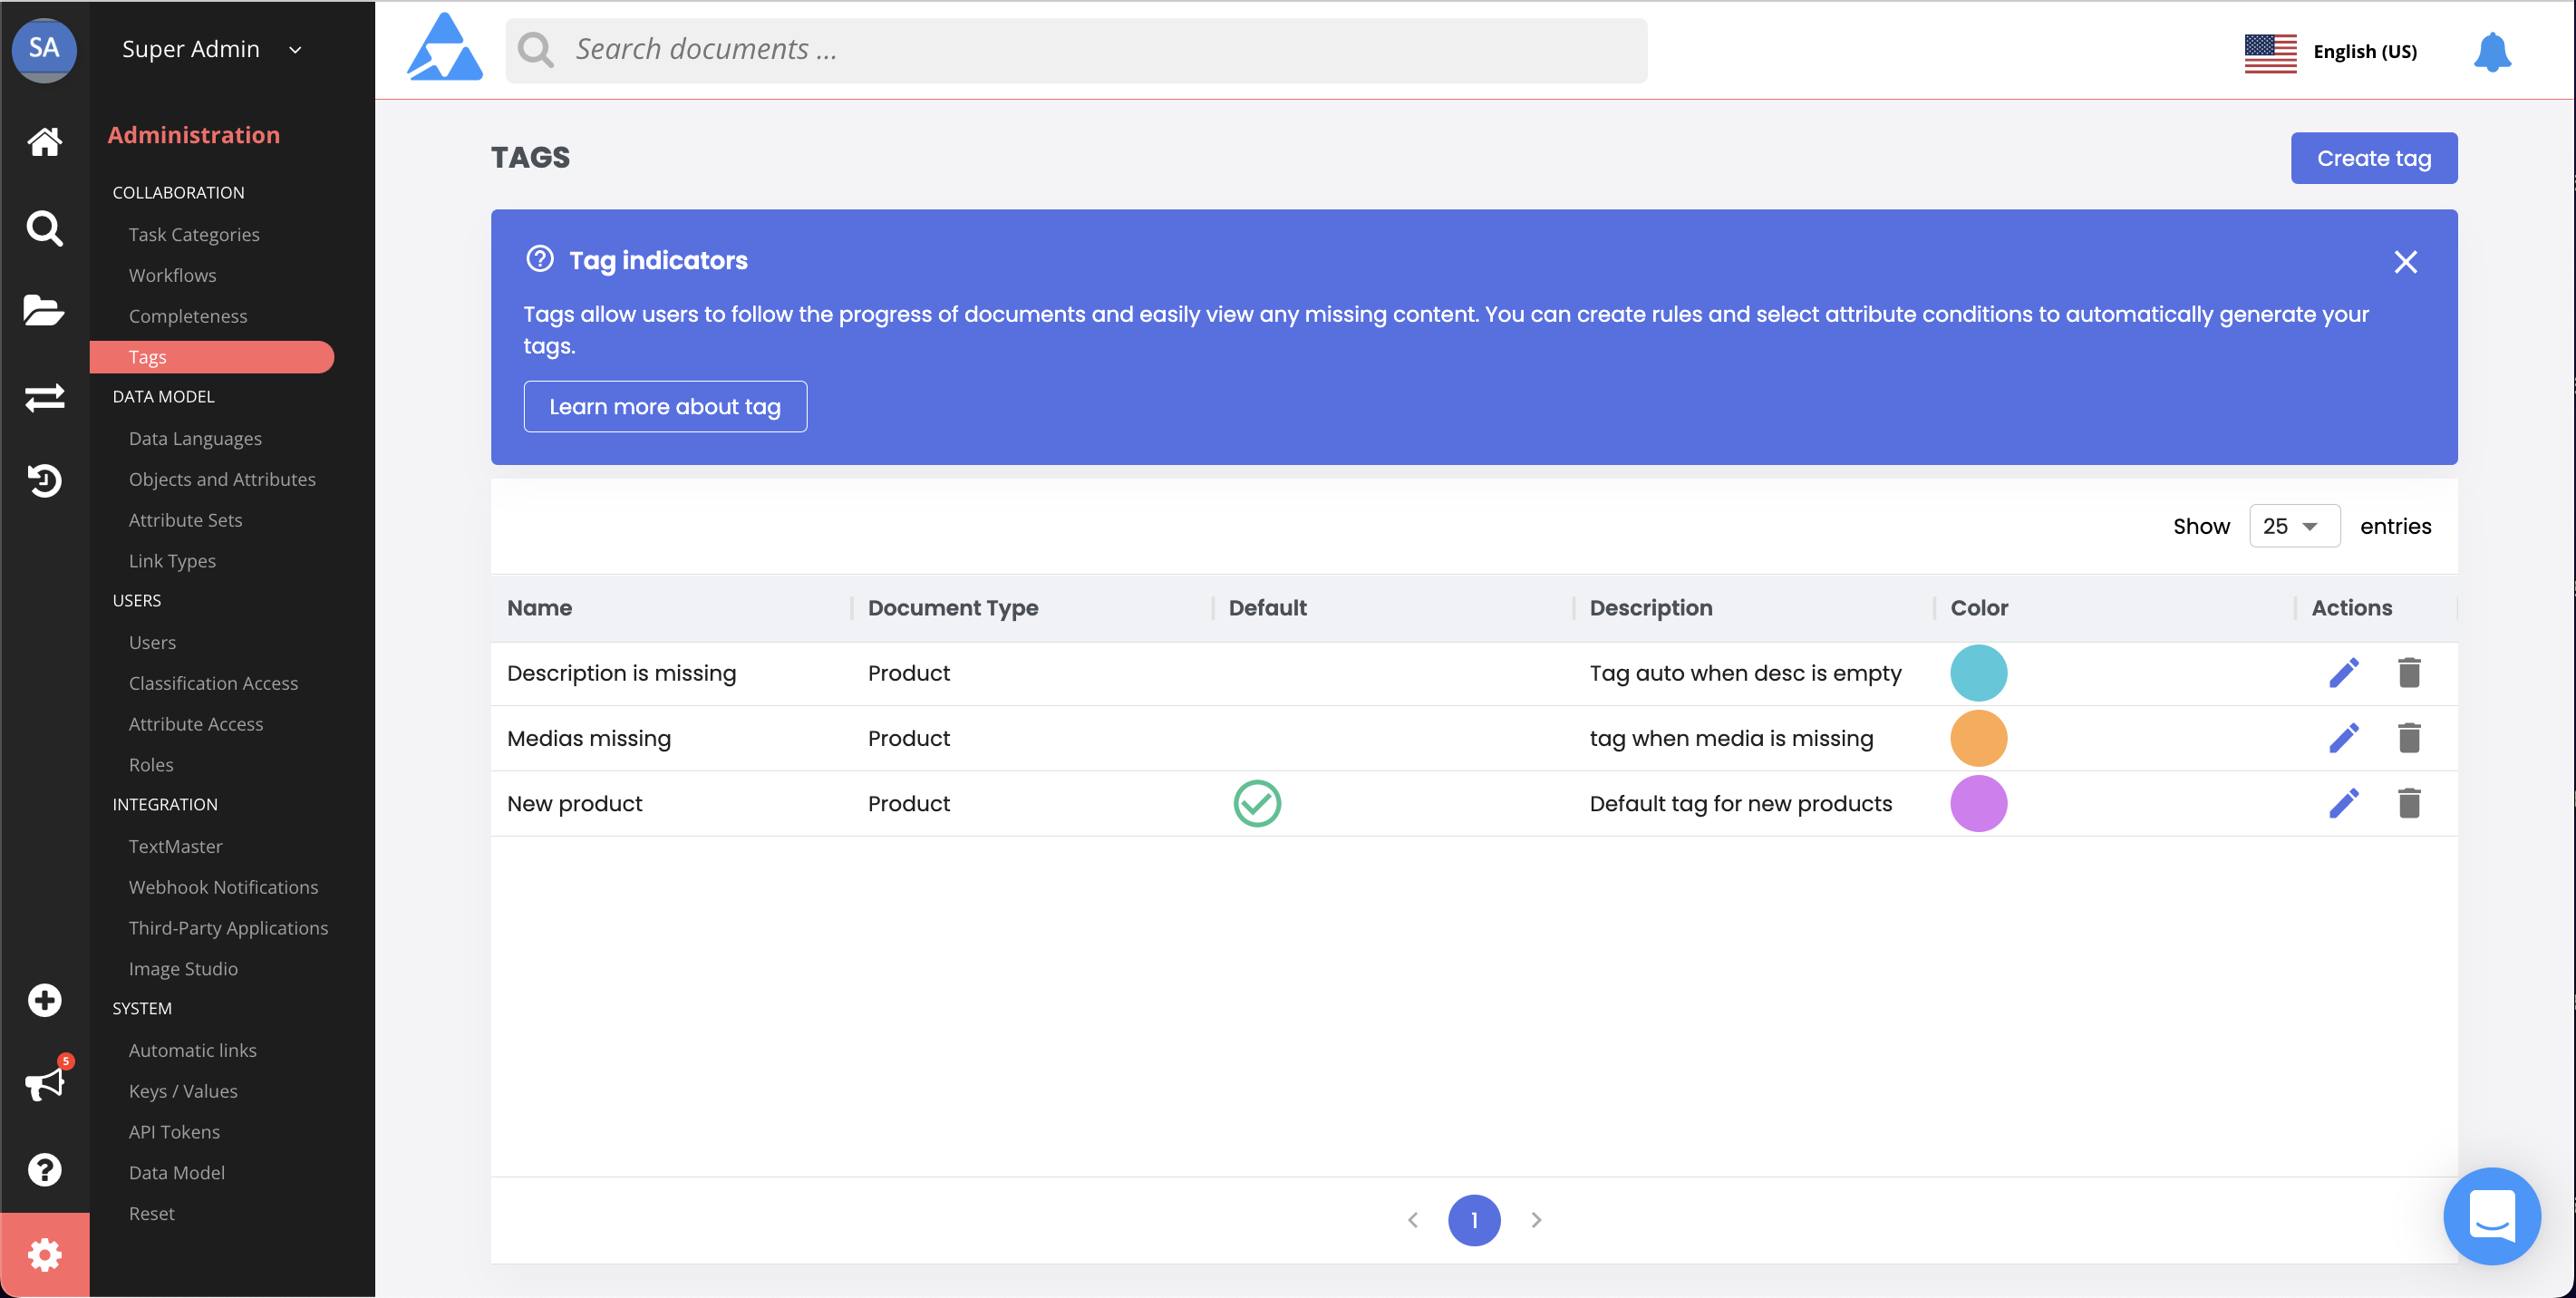
Task: Close the Tag indicators banner
Action: coord(2405,262)
